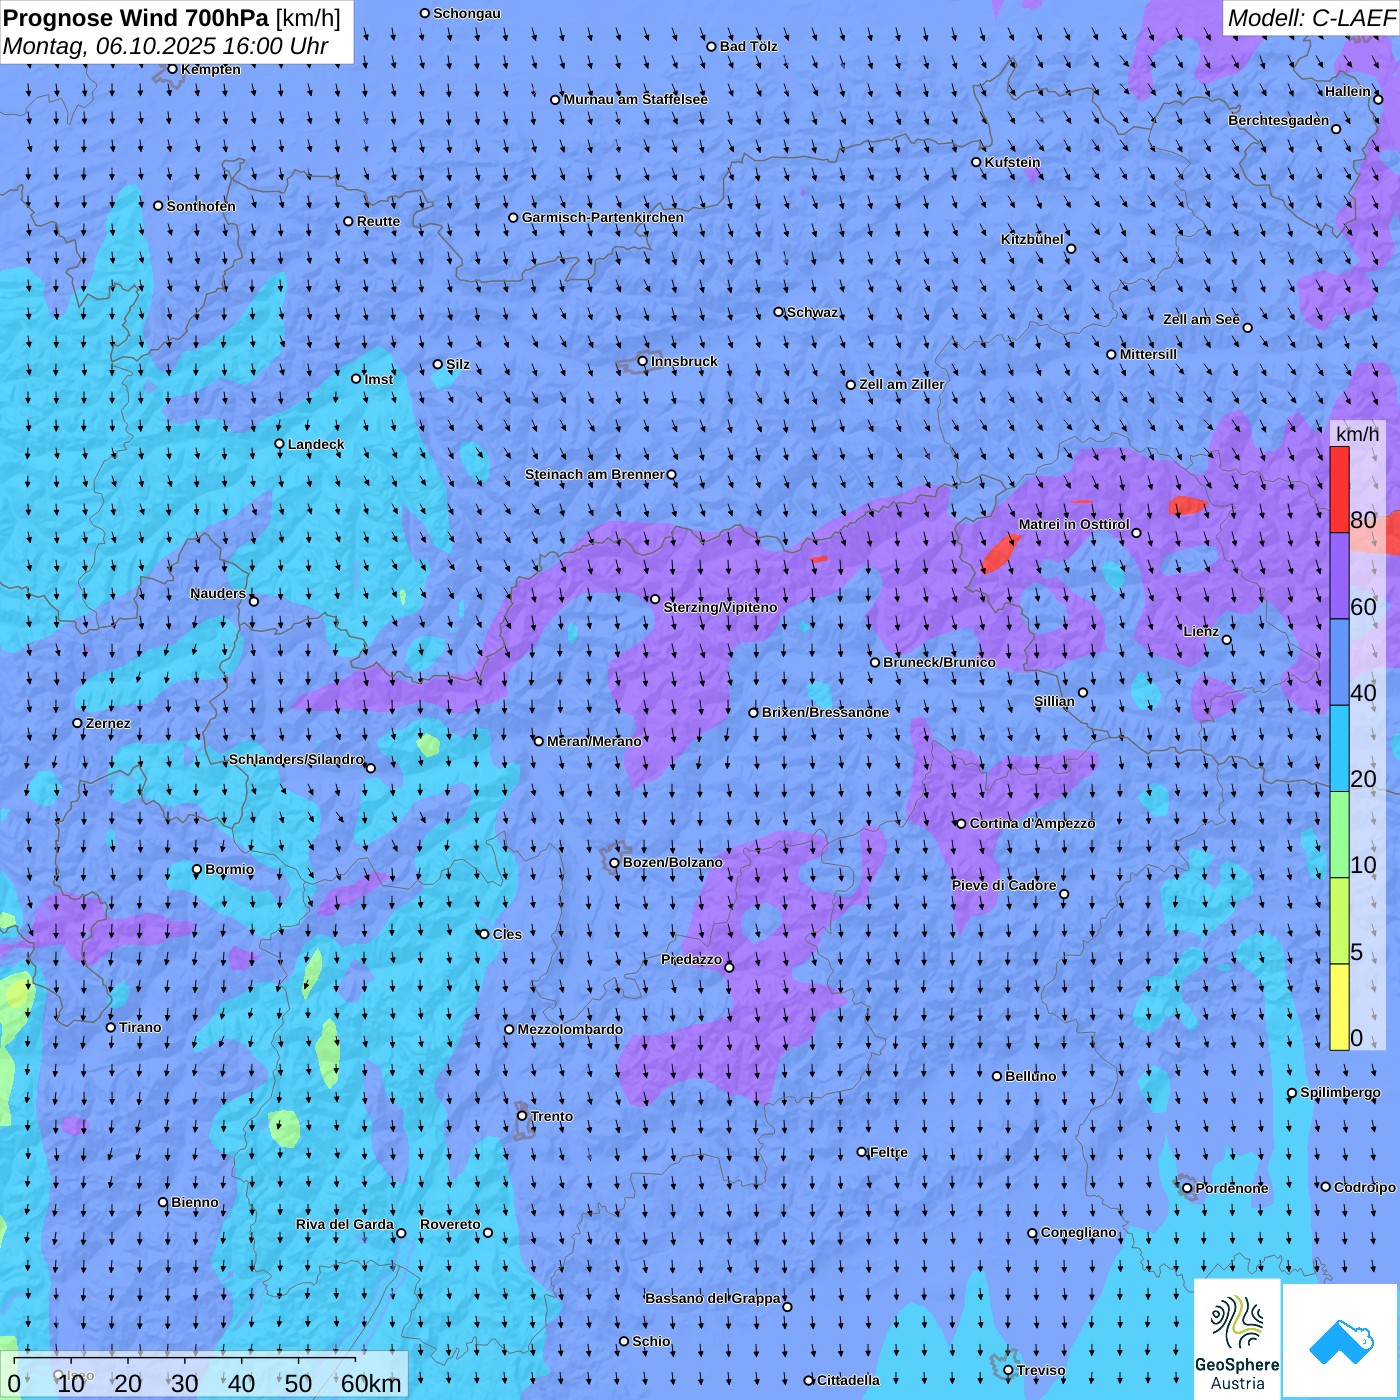Image resolution: width=1400 pixels, height=1400 pixels.
Task: Click the 'Predazzo' label
Action: 691,959
